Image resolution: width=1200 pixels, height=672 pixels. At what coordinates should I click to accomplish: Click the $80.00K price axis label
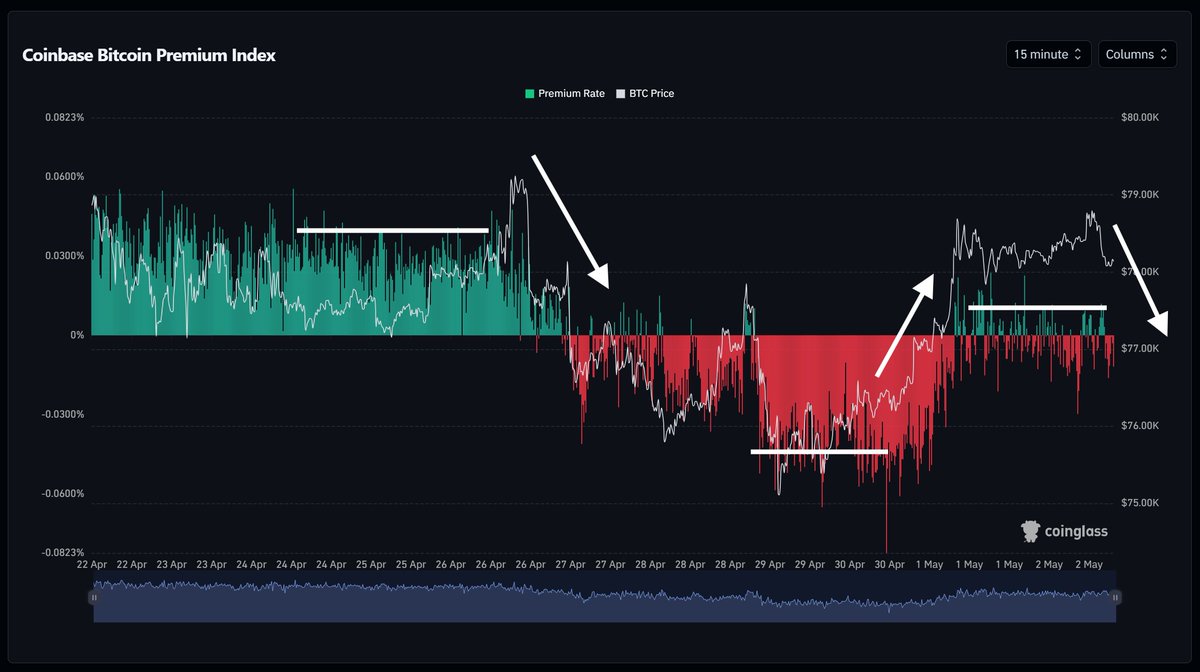(1140, 117)
